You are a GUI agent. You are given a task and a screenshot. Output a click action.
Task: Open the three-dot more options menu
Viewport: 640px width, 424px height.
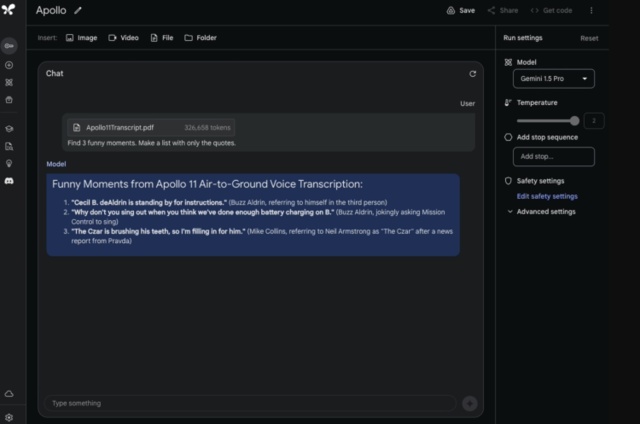coord(591,10)
